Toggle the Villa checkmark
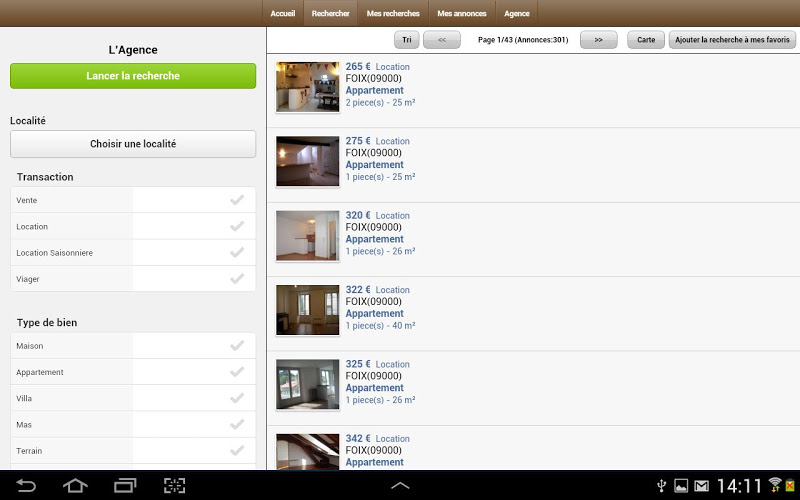The width and height of the screenshot is (800, 500). pos(237,398)
